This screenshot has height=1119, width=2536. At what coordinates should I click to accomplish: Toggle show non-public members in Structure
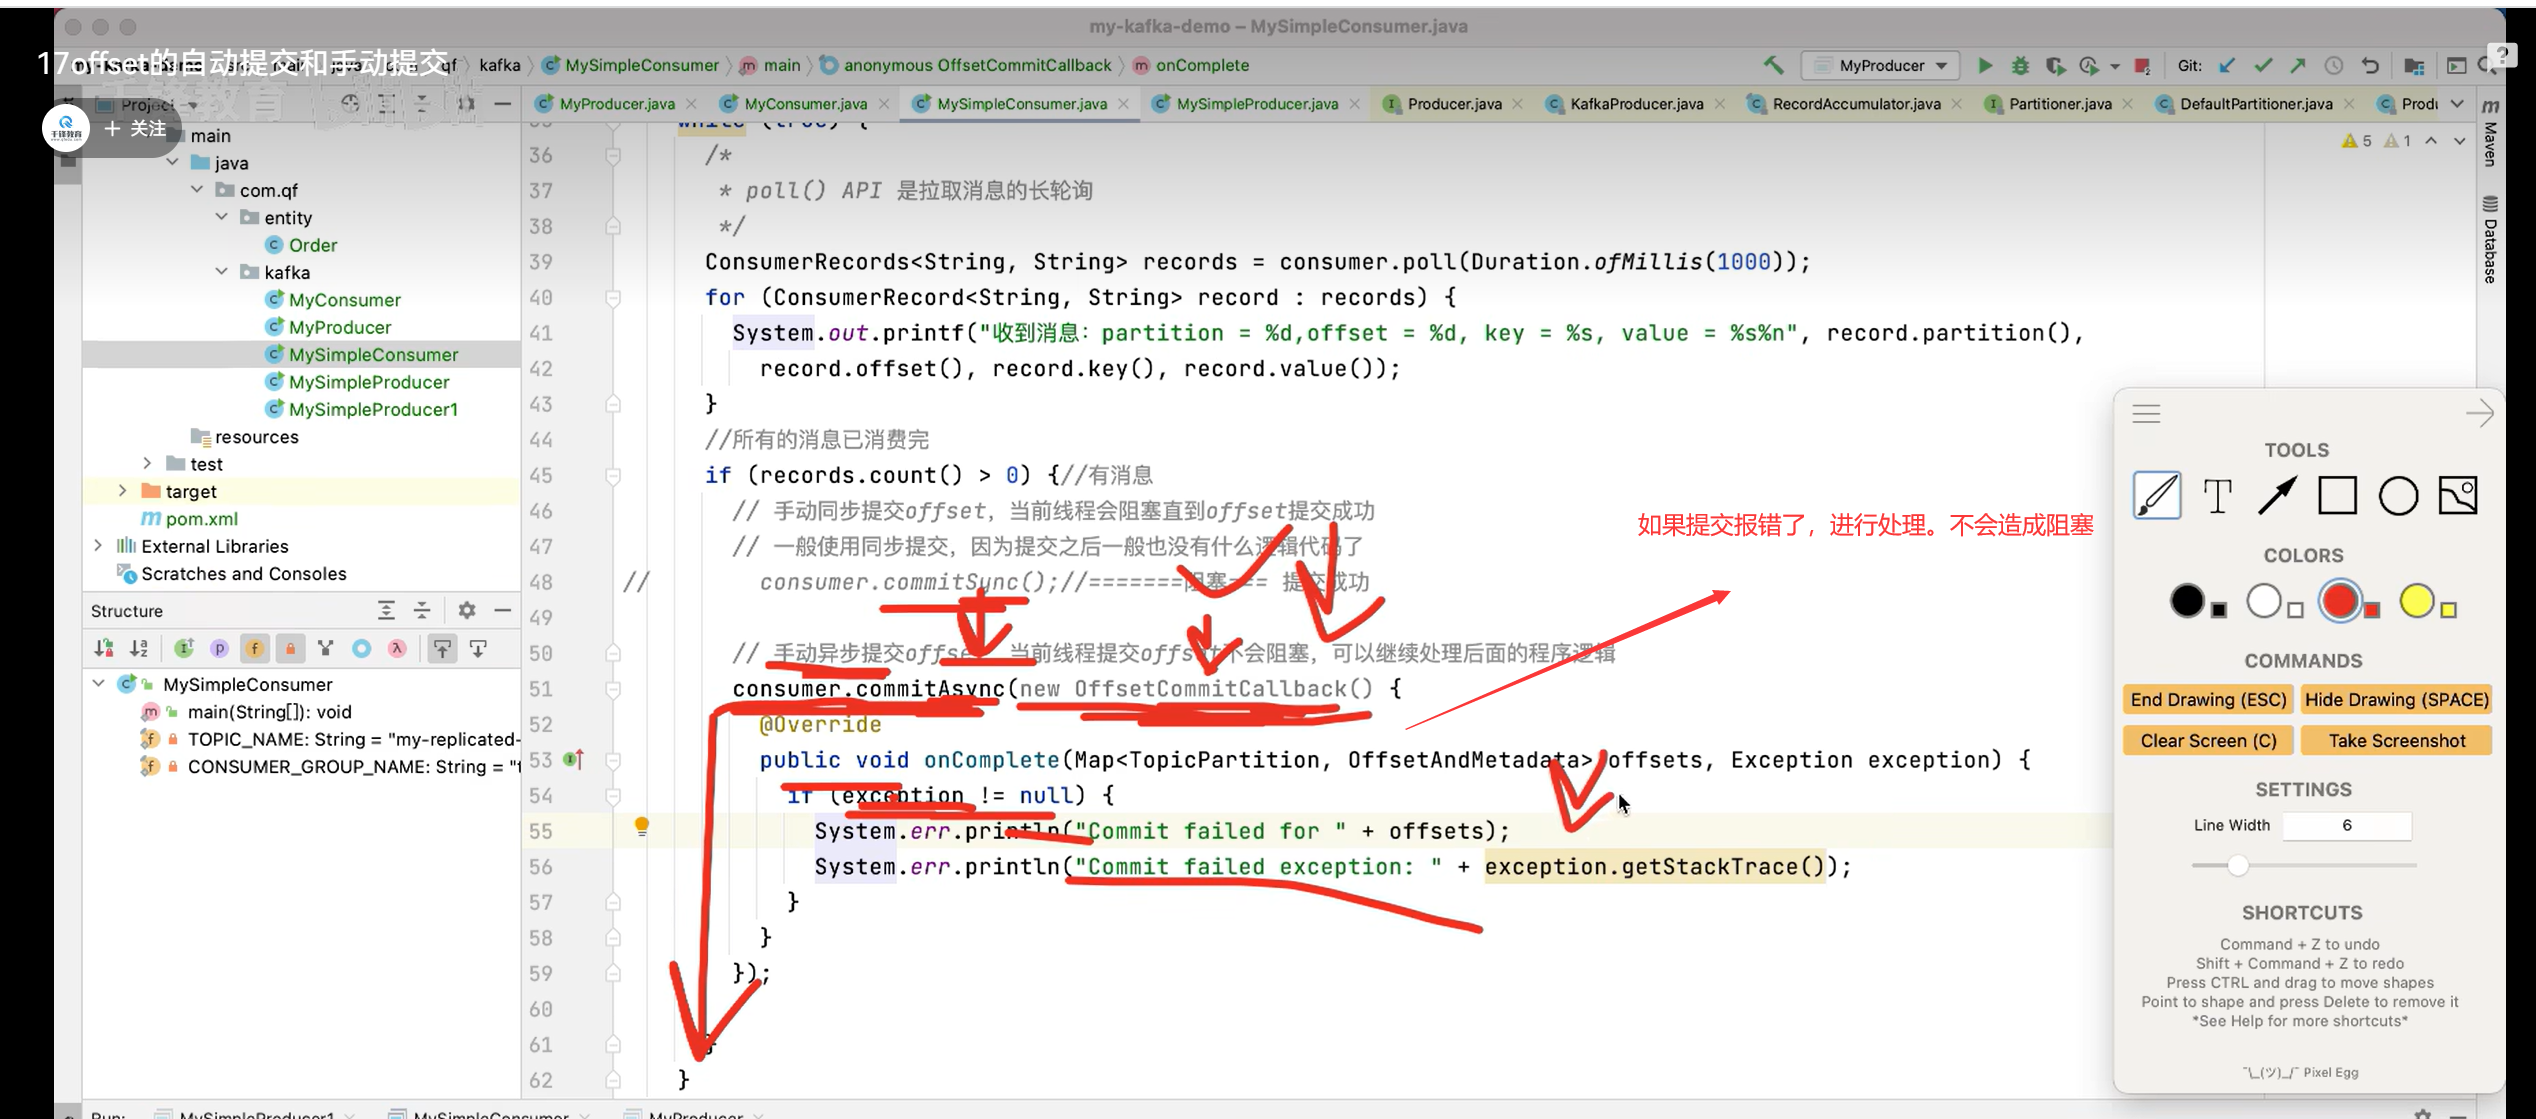point(291,648)
